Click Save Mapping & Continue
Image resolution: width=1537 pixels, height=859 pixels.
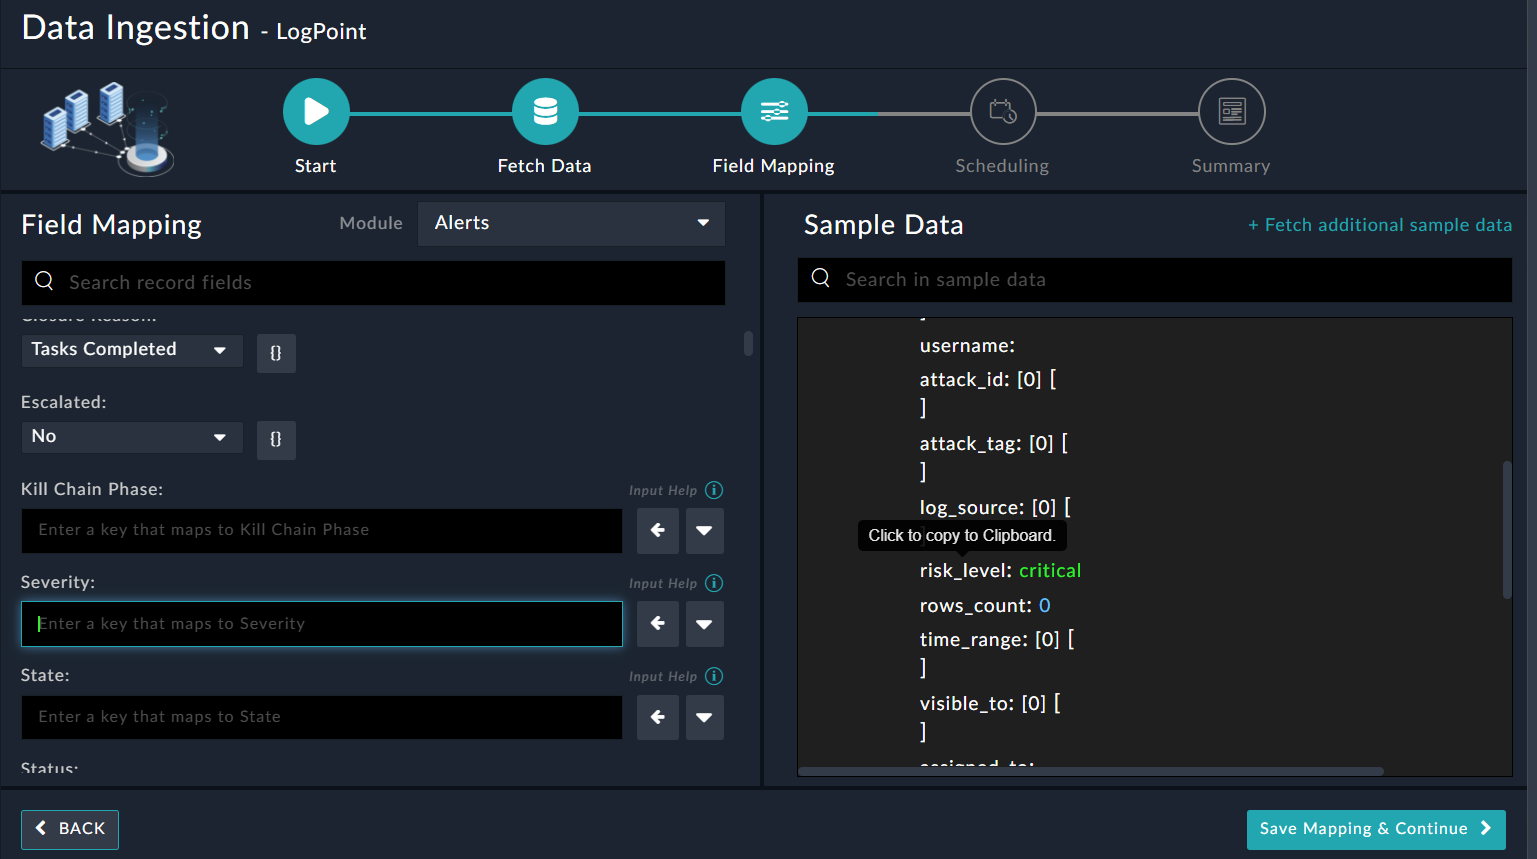[x=1375, y=829]
